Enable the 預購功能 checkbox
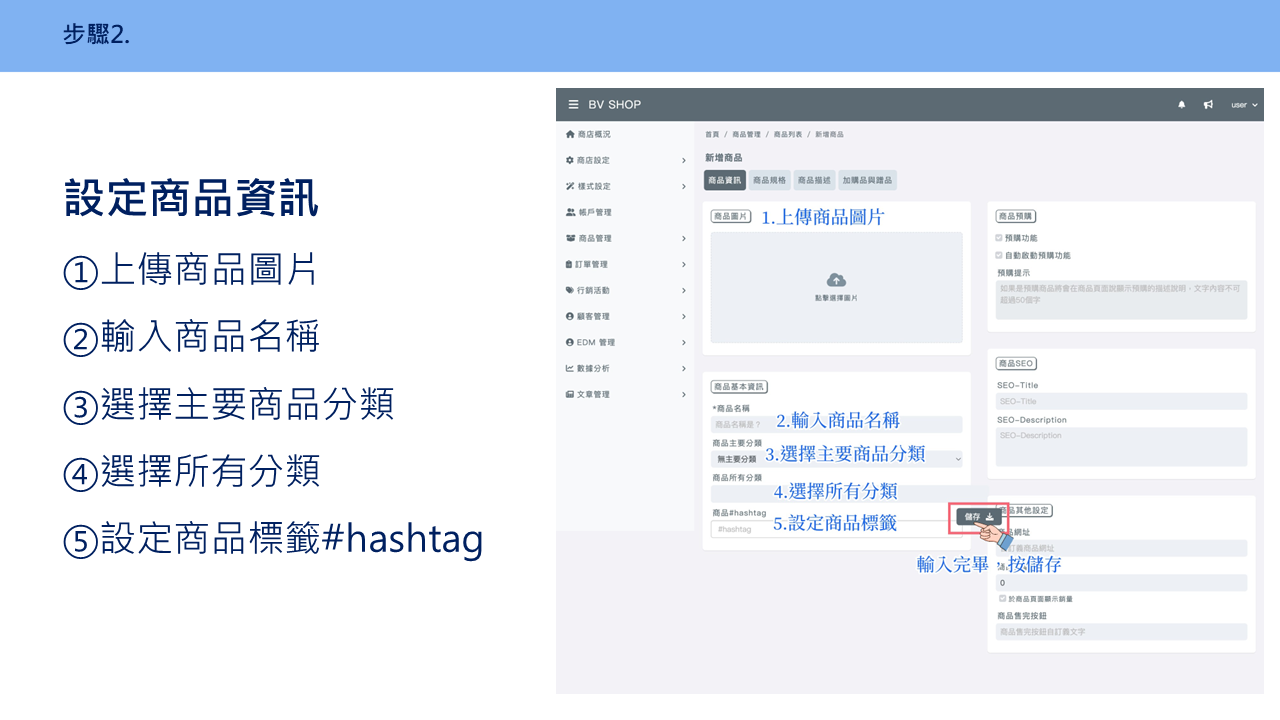 (999, 238)
